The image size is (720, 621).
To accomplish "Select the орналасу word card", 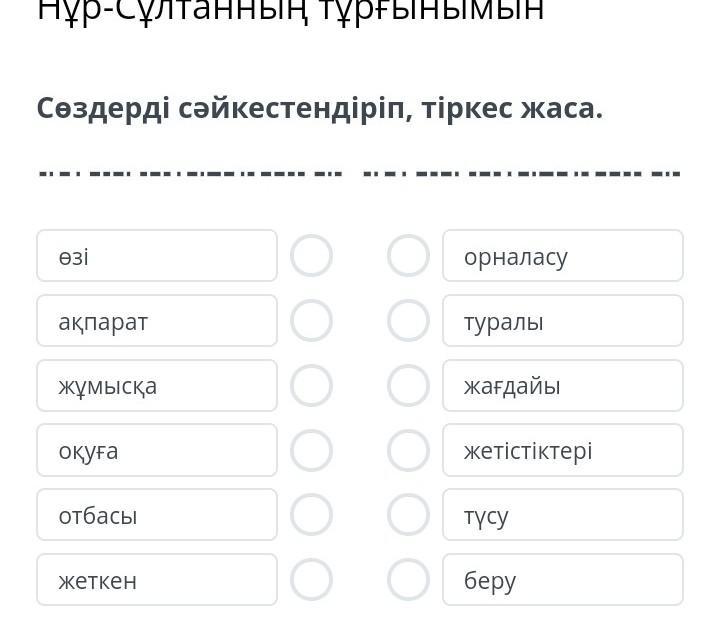I will click(563, 256).
